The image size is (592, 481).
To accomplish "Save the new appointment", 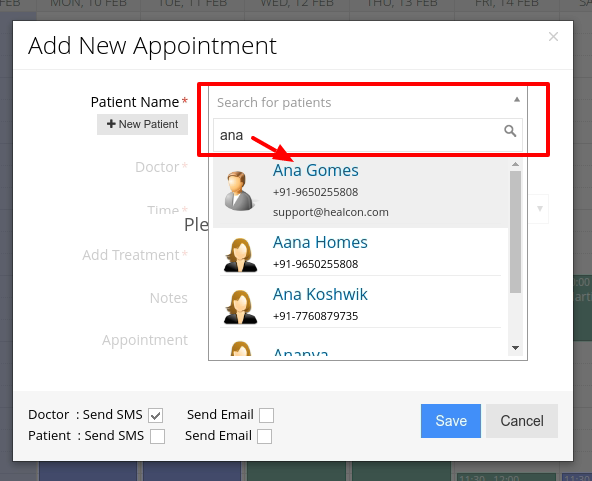I will (451, 421).
